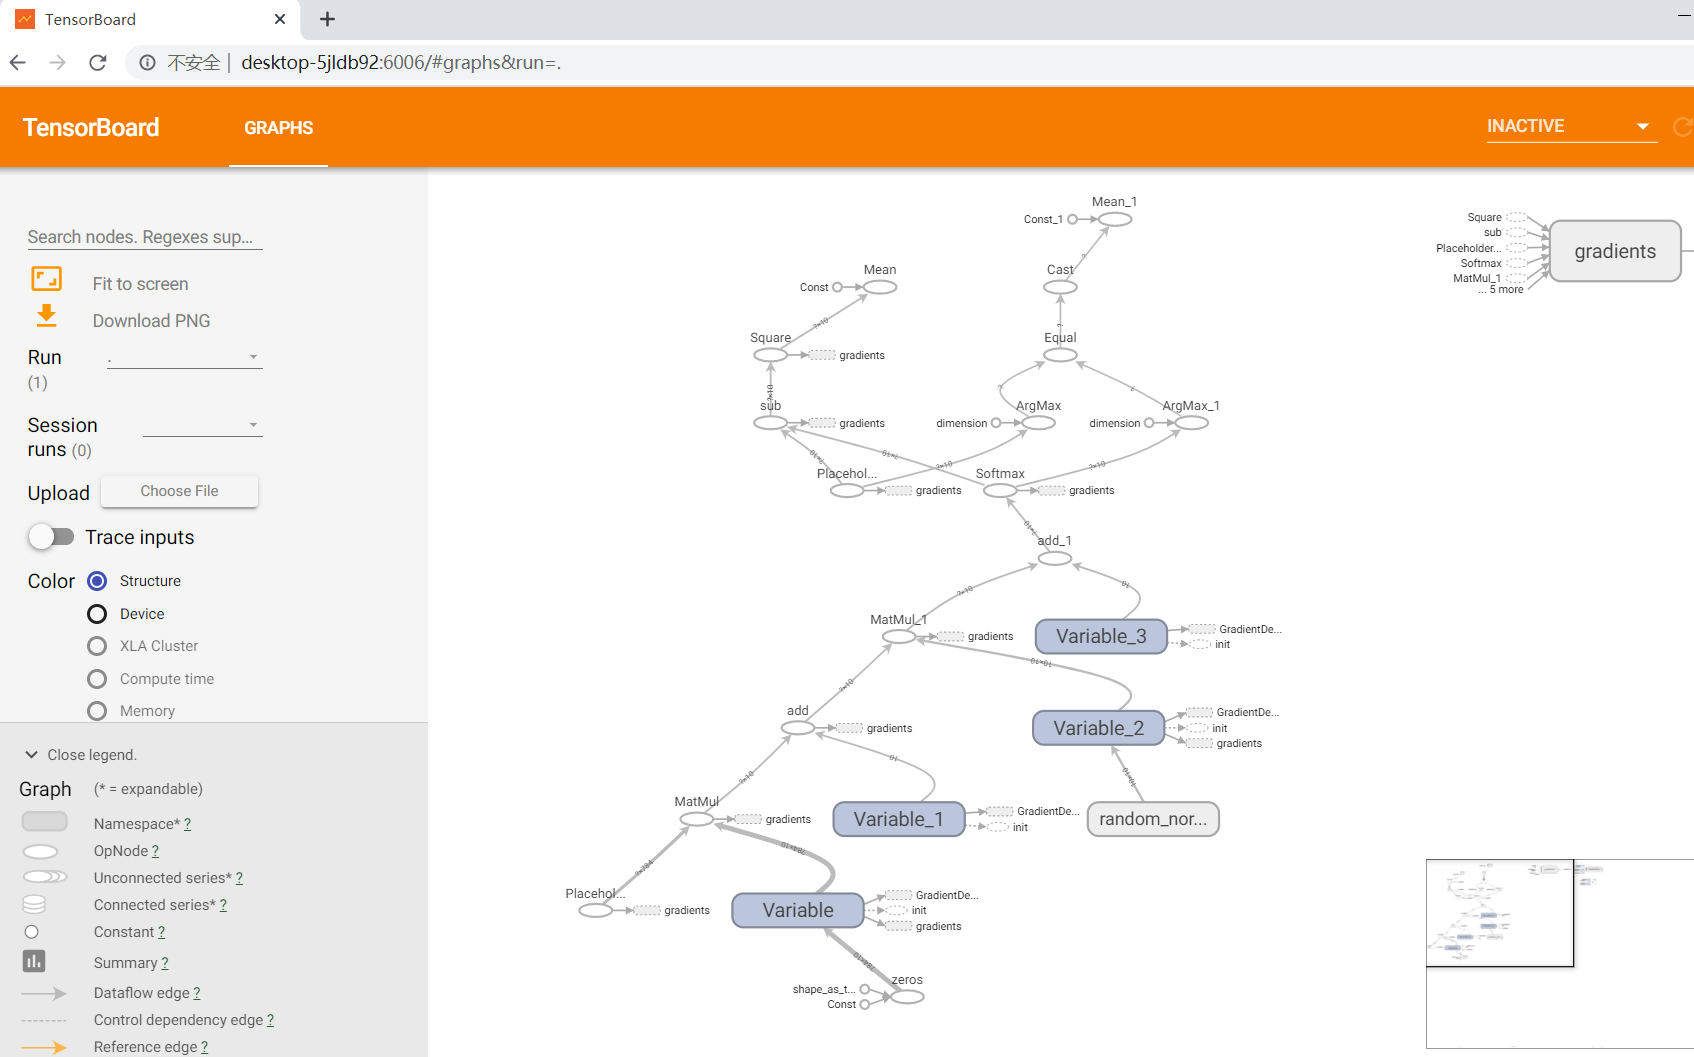The image size is (1694, 1057).
Task: Open the Session runs dropdown
Action: point(202,425)
